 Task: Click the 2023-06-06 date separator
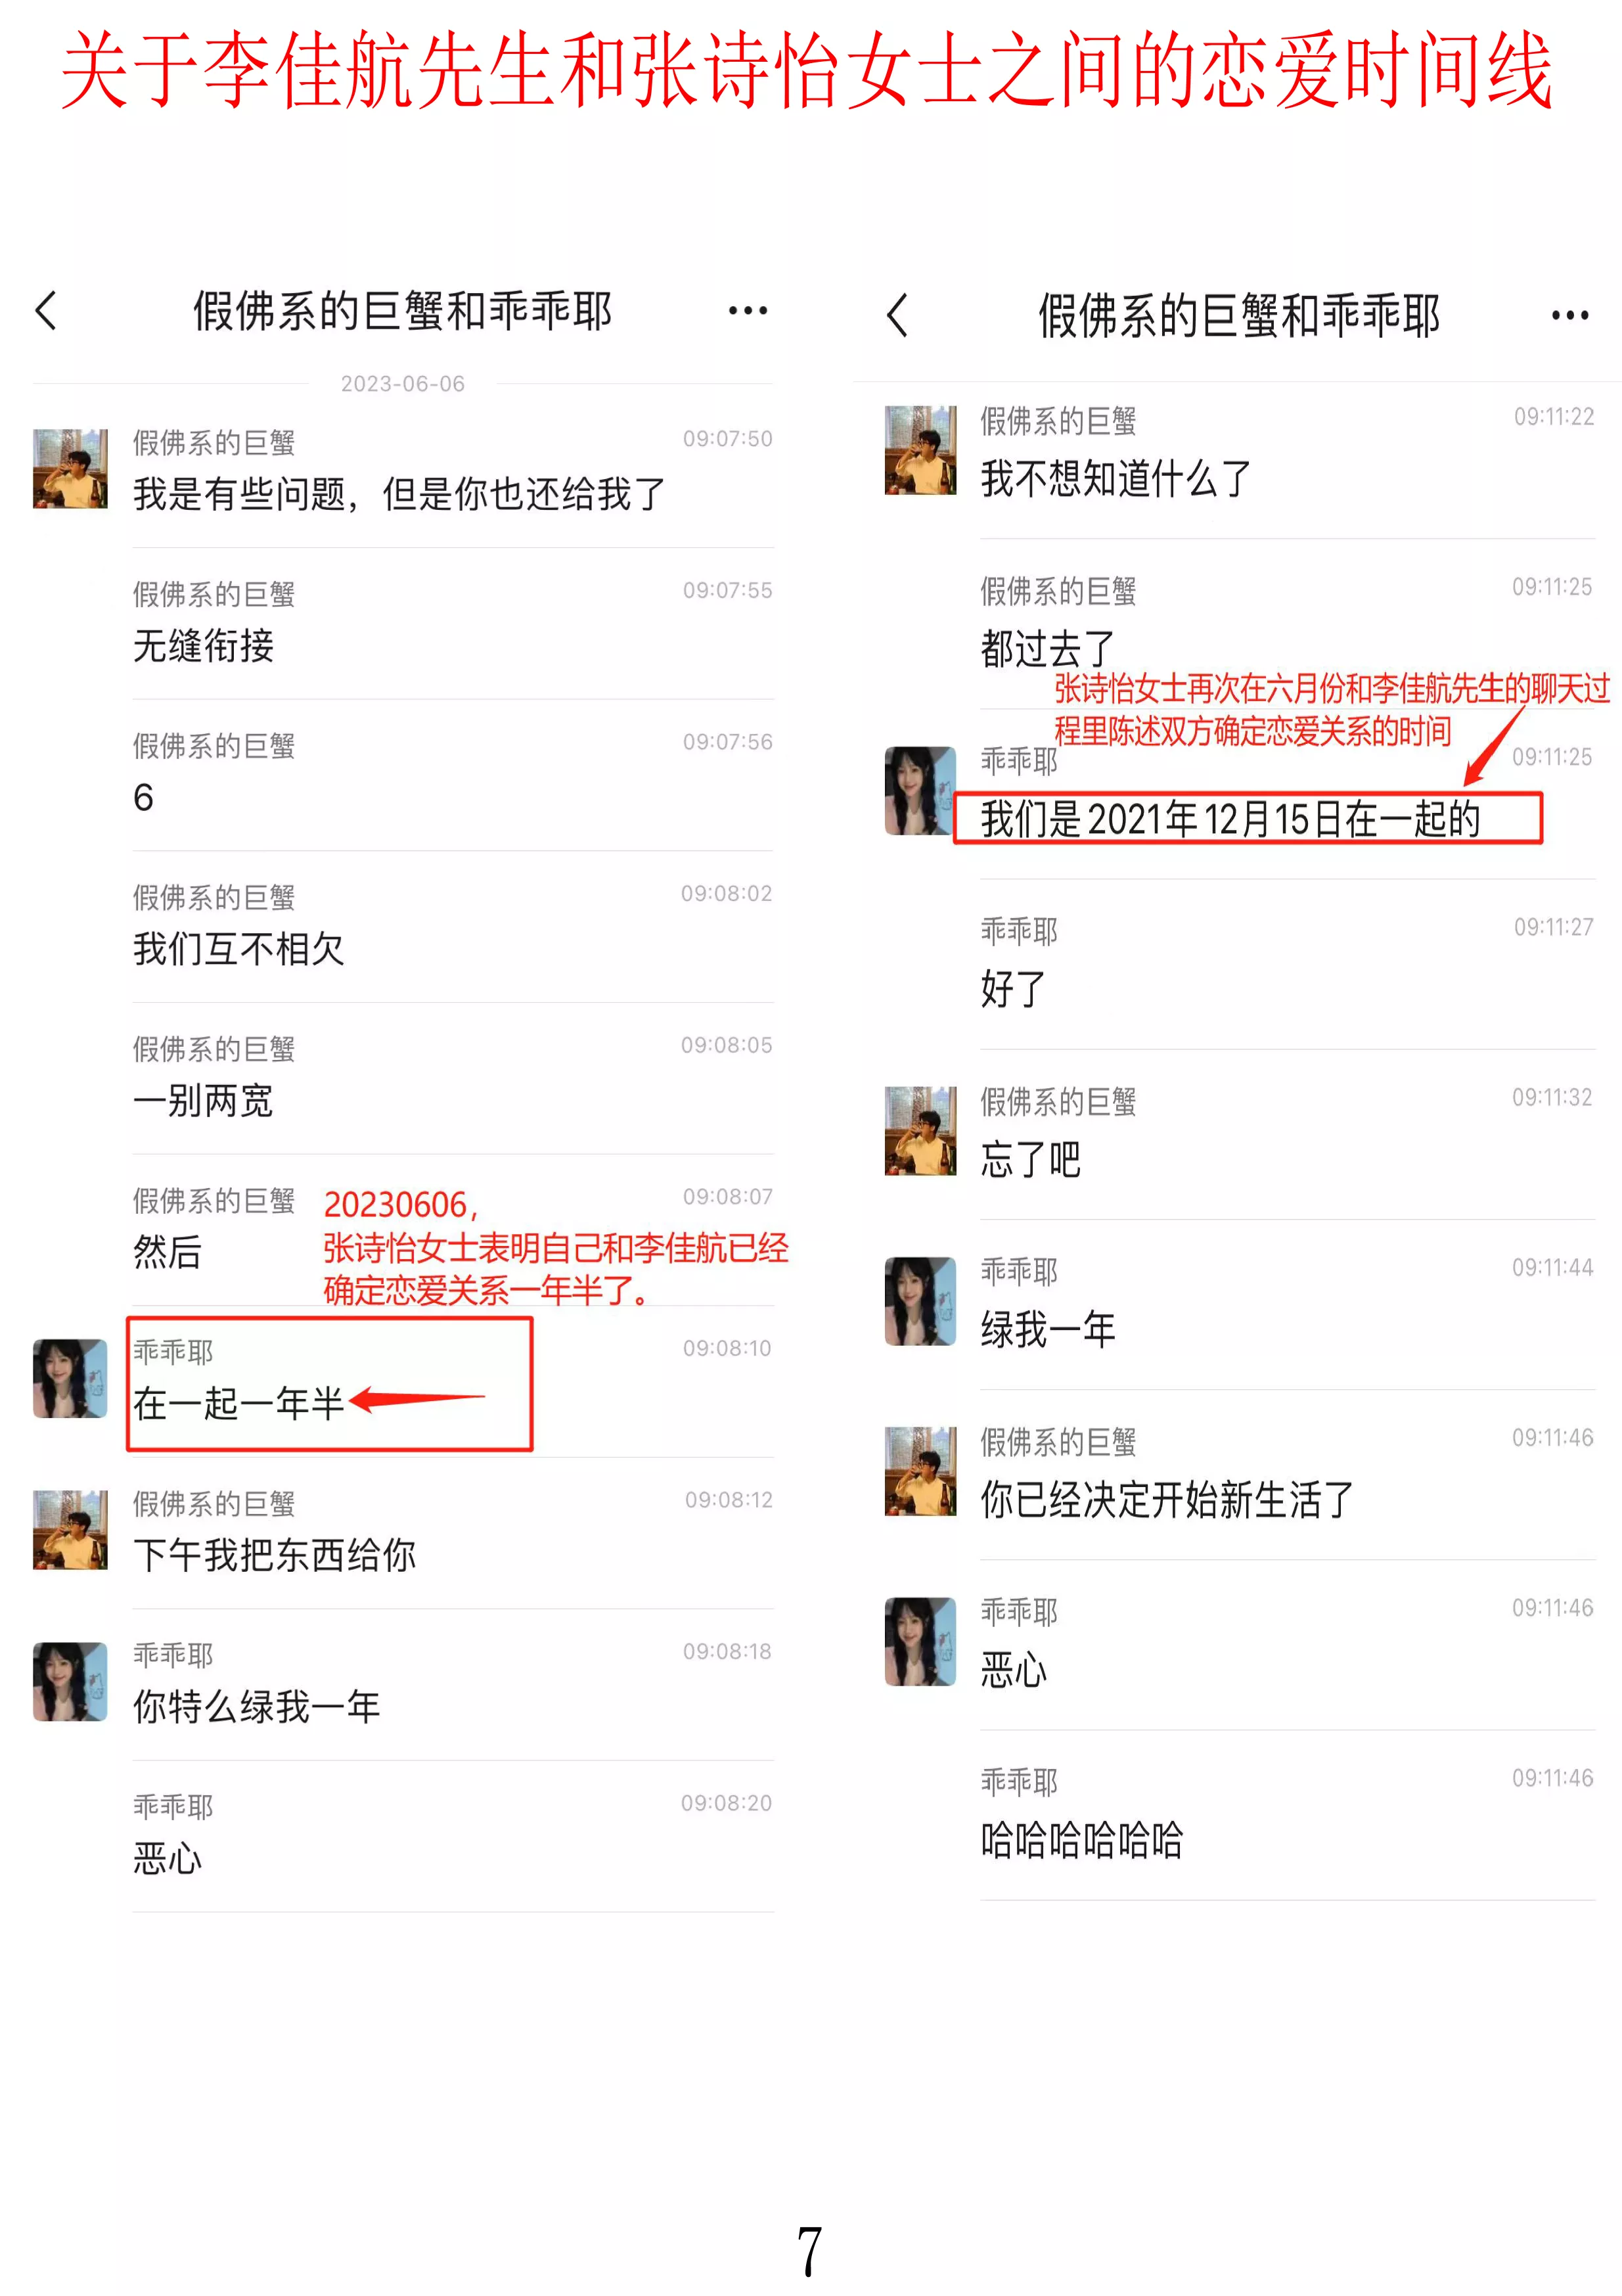tap(403, 384)
